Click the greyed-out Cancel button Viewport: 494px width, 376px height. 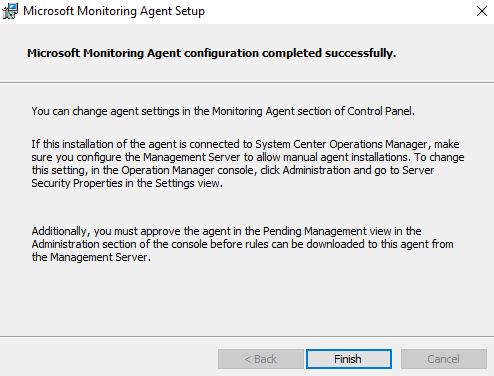tap(444, 359)
